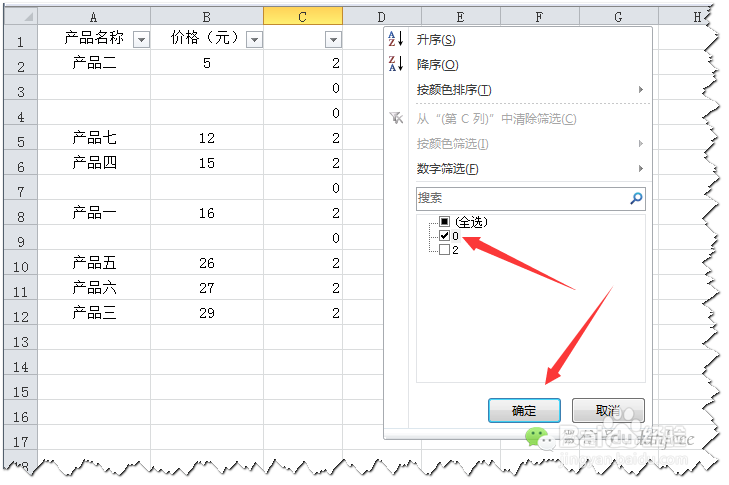Select column F header

tap(540, 16)
